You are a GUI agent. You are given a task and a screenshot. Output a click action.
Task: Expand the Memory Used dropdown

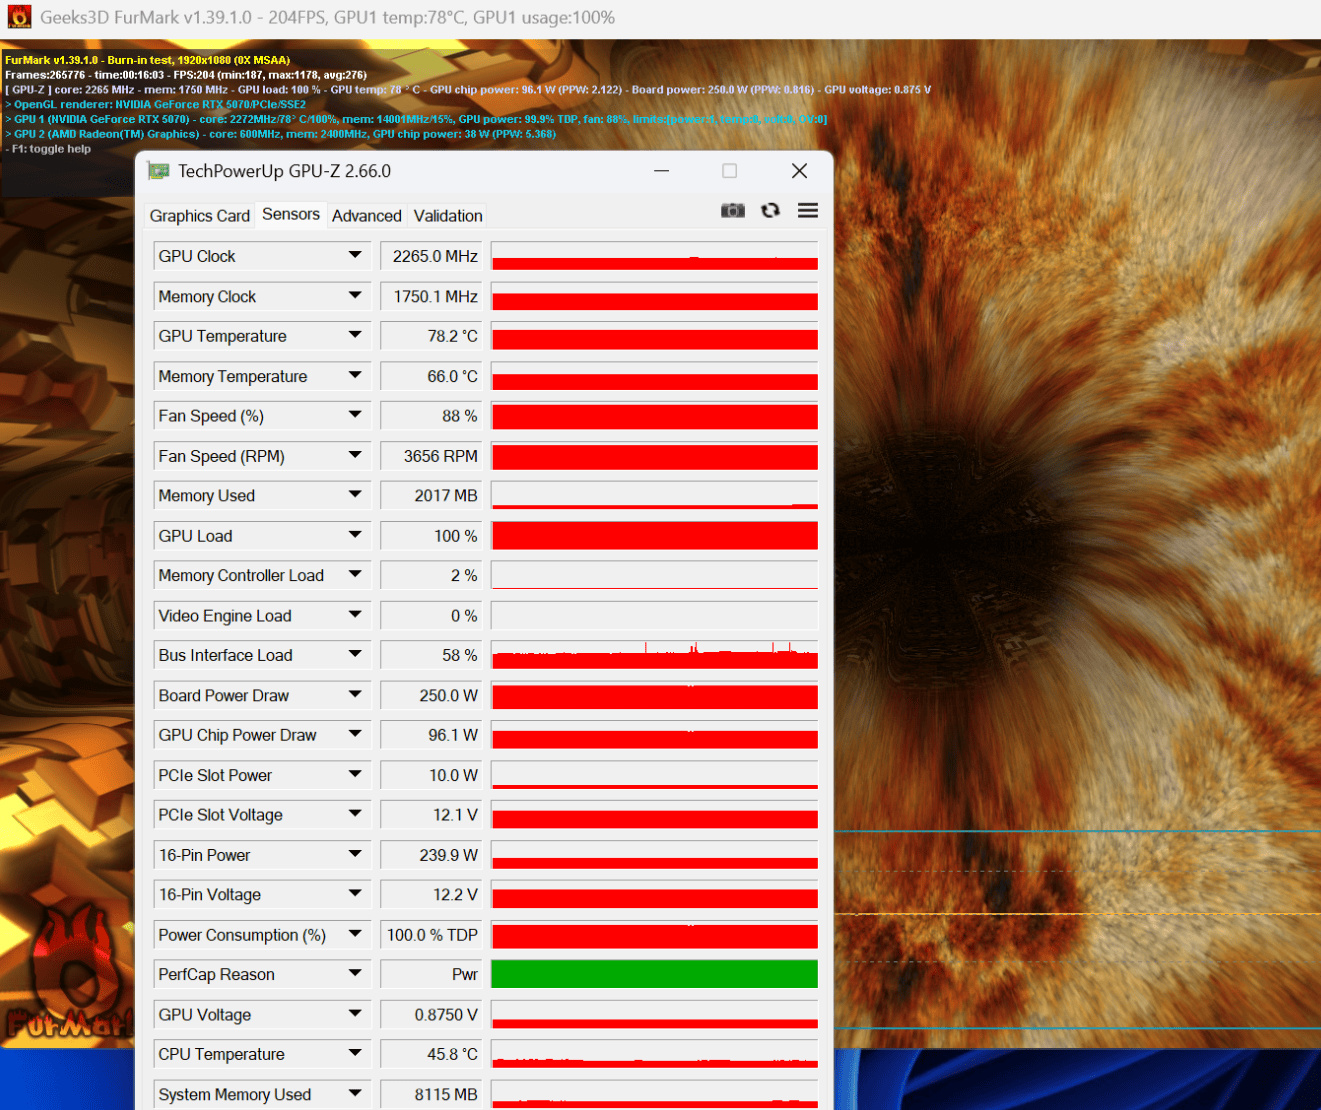point(355,496)
